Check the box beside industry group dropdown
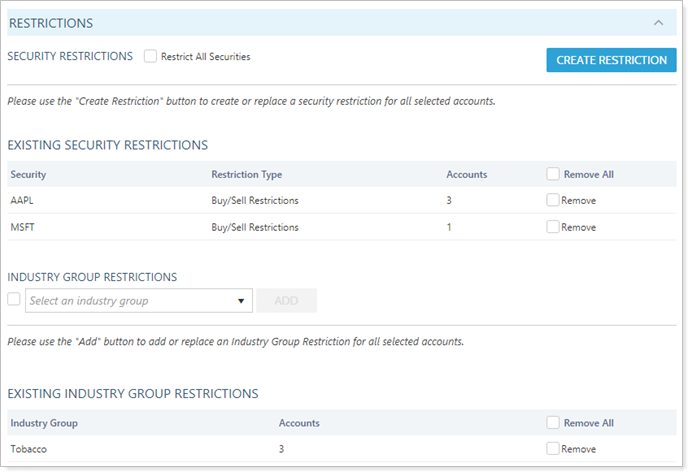 [14, 299]
